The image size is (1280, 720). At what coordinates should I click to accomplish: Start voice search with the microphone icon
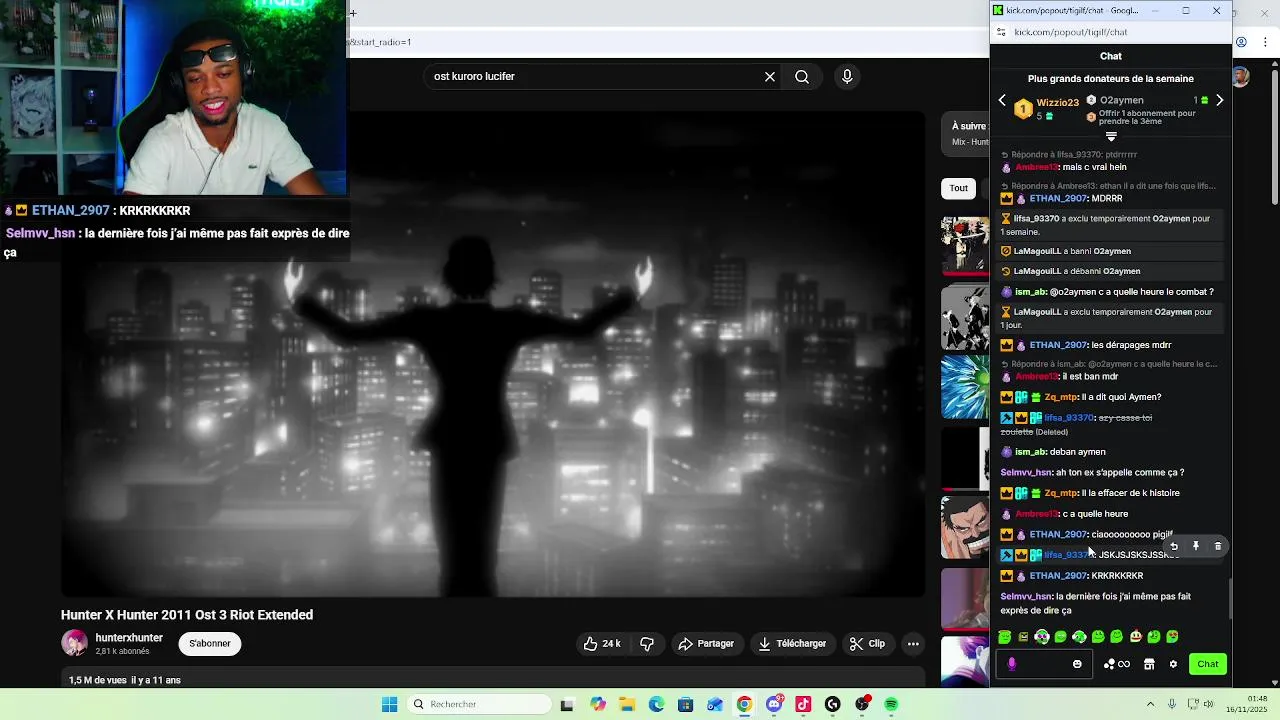pyautogui.click(x=847, y=77)
